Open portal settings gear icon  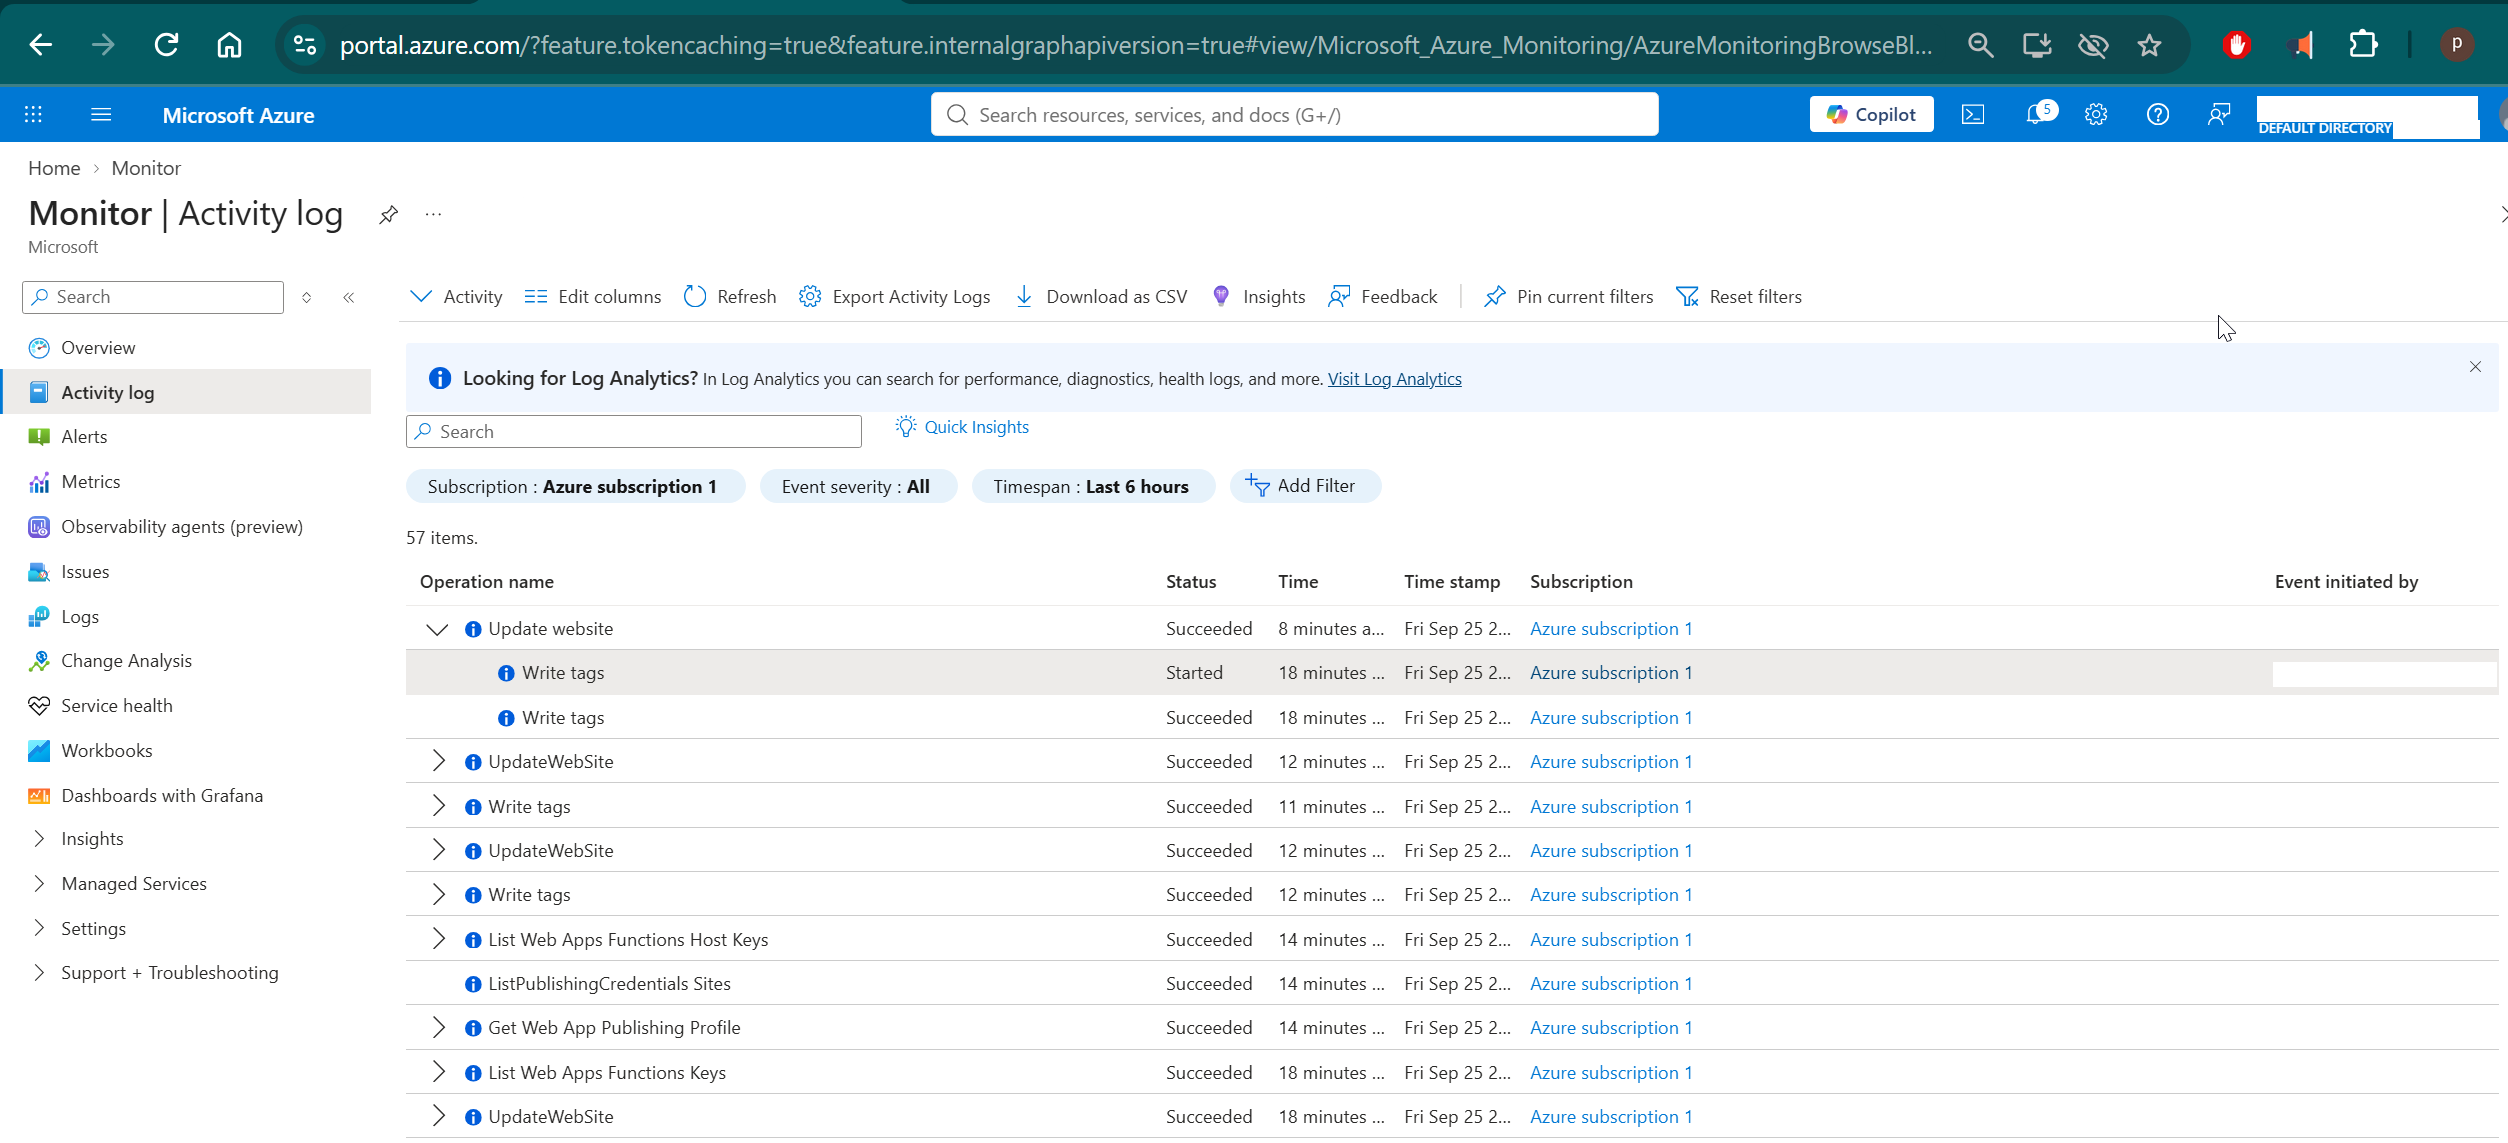(x=2096, y=115)
